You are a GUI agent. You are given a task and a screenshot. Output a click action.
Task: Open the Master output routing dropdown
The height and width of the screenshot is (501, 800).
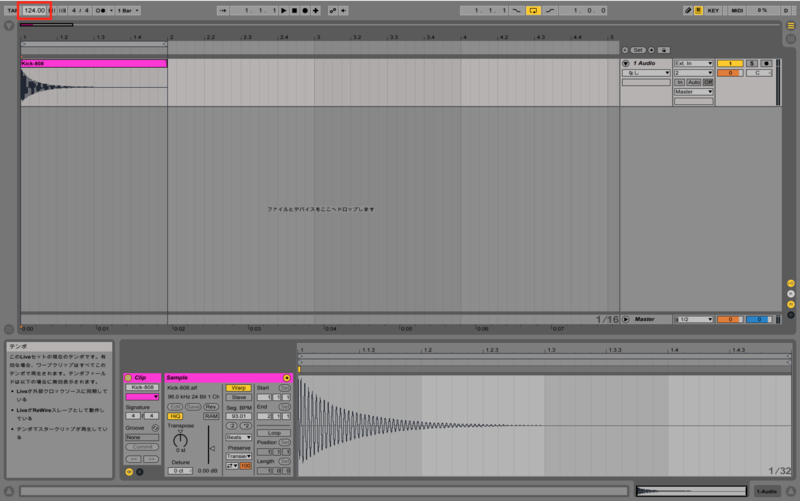(x=693, y=92)
